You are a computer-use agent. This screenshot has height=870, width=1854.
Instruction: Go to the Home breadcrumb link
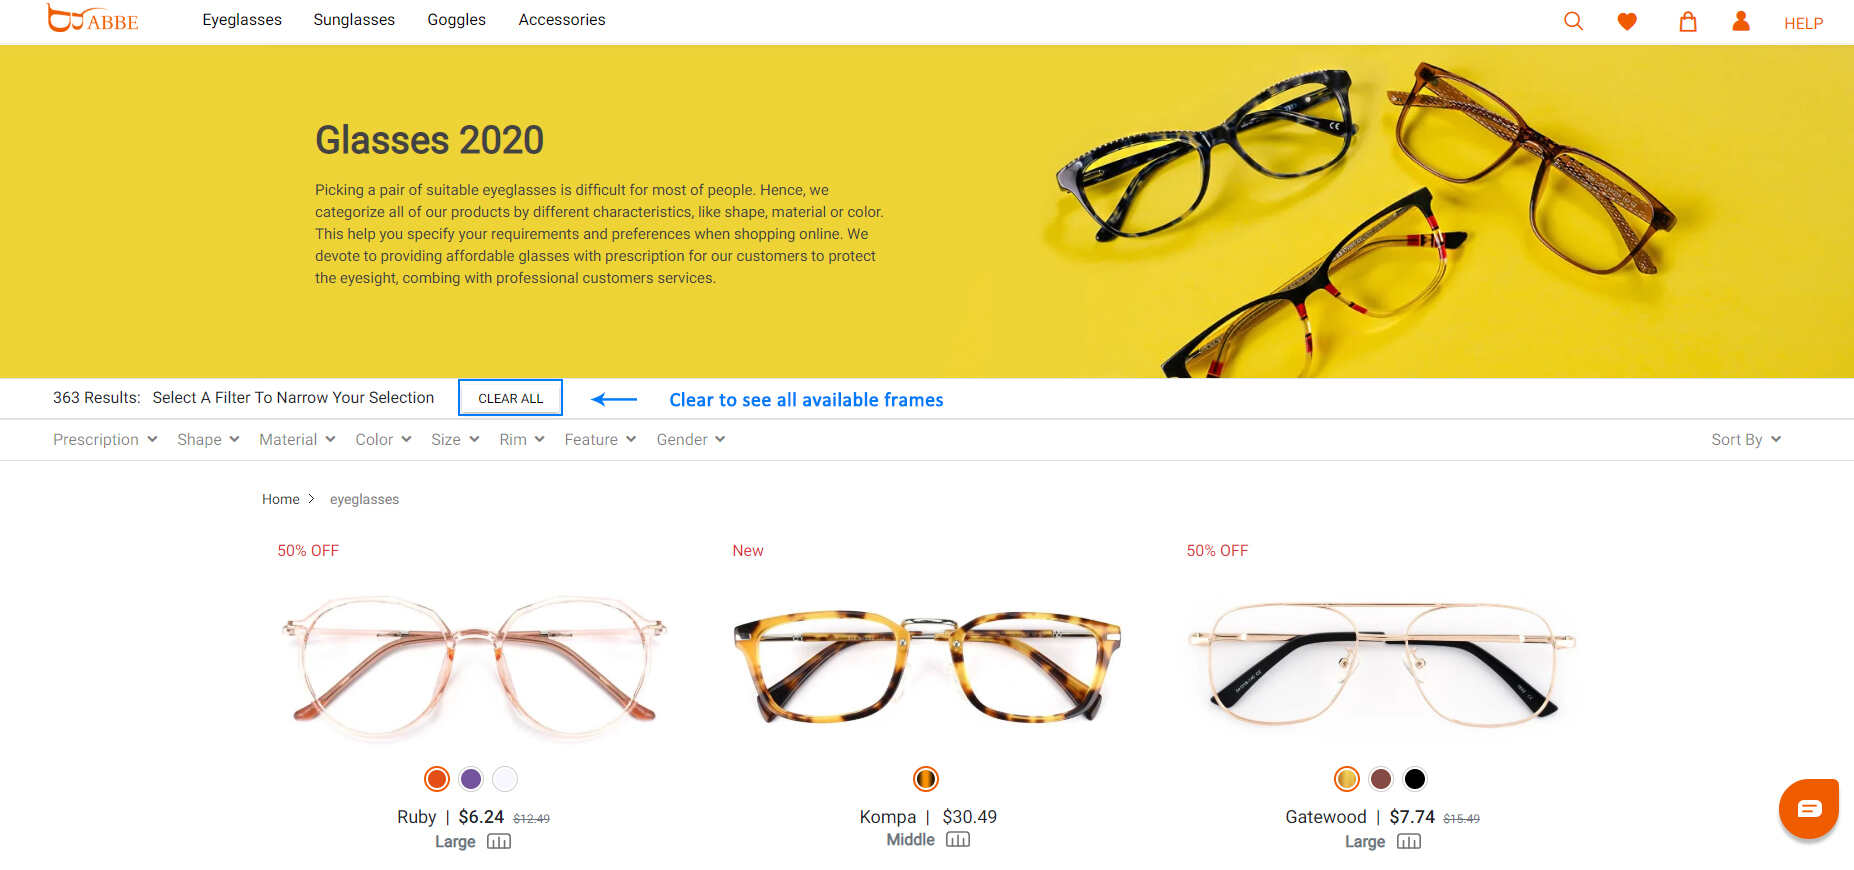(x=281, y=499)
